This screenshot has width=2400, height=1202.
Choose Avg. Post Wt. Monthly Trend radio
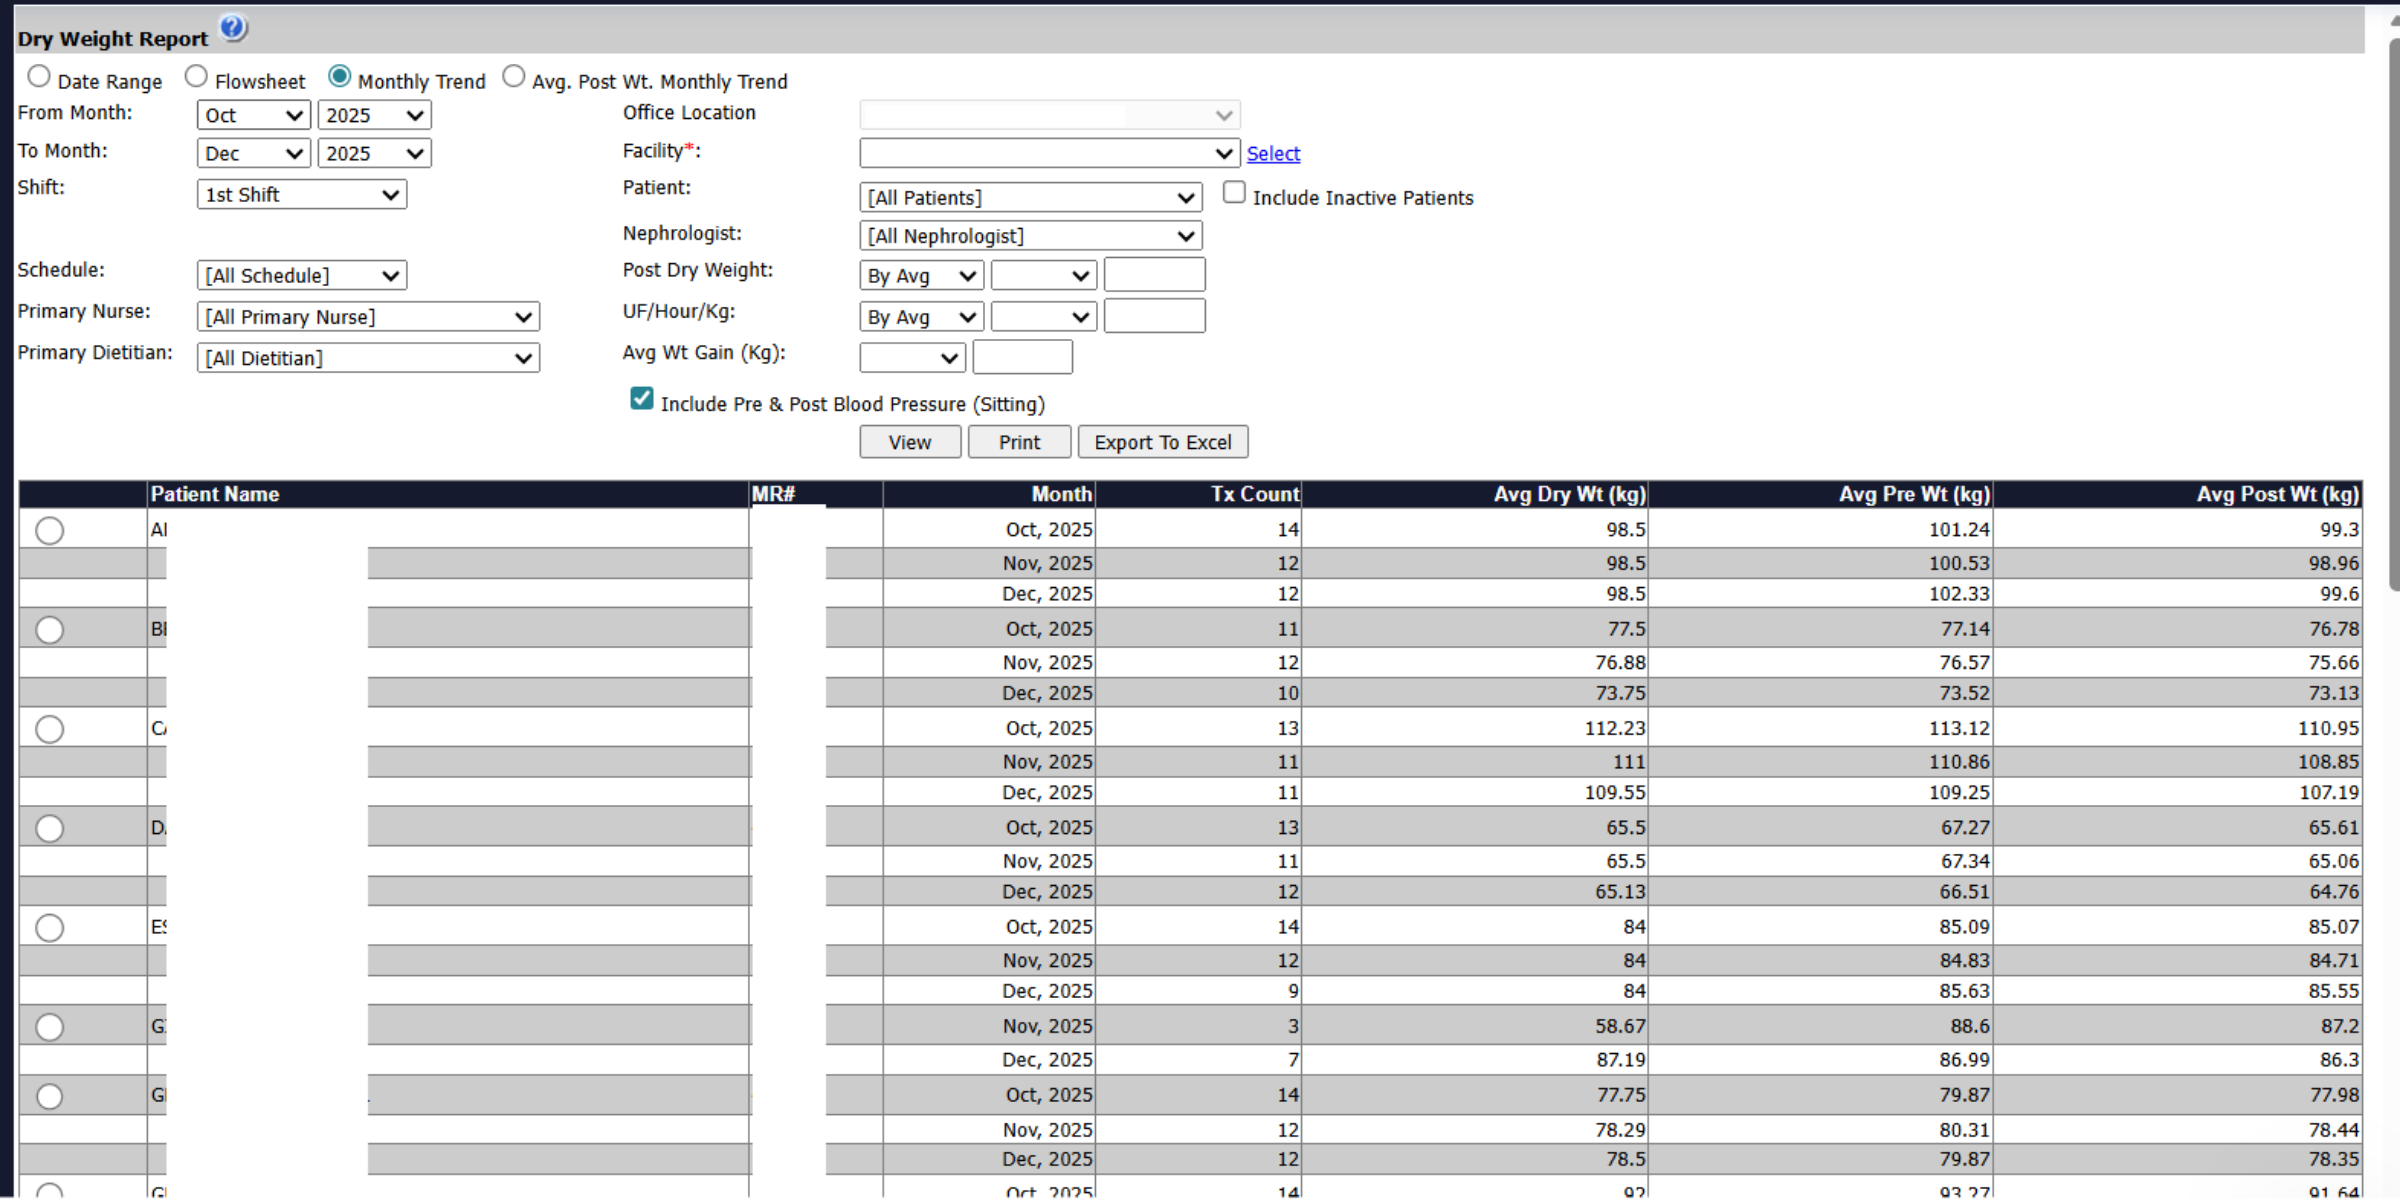pos(514,76)
